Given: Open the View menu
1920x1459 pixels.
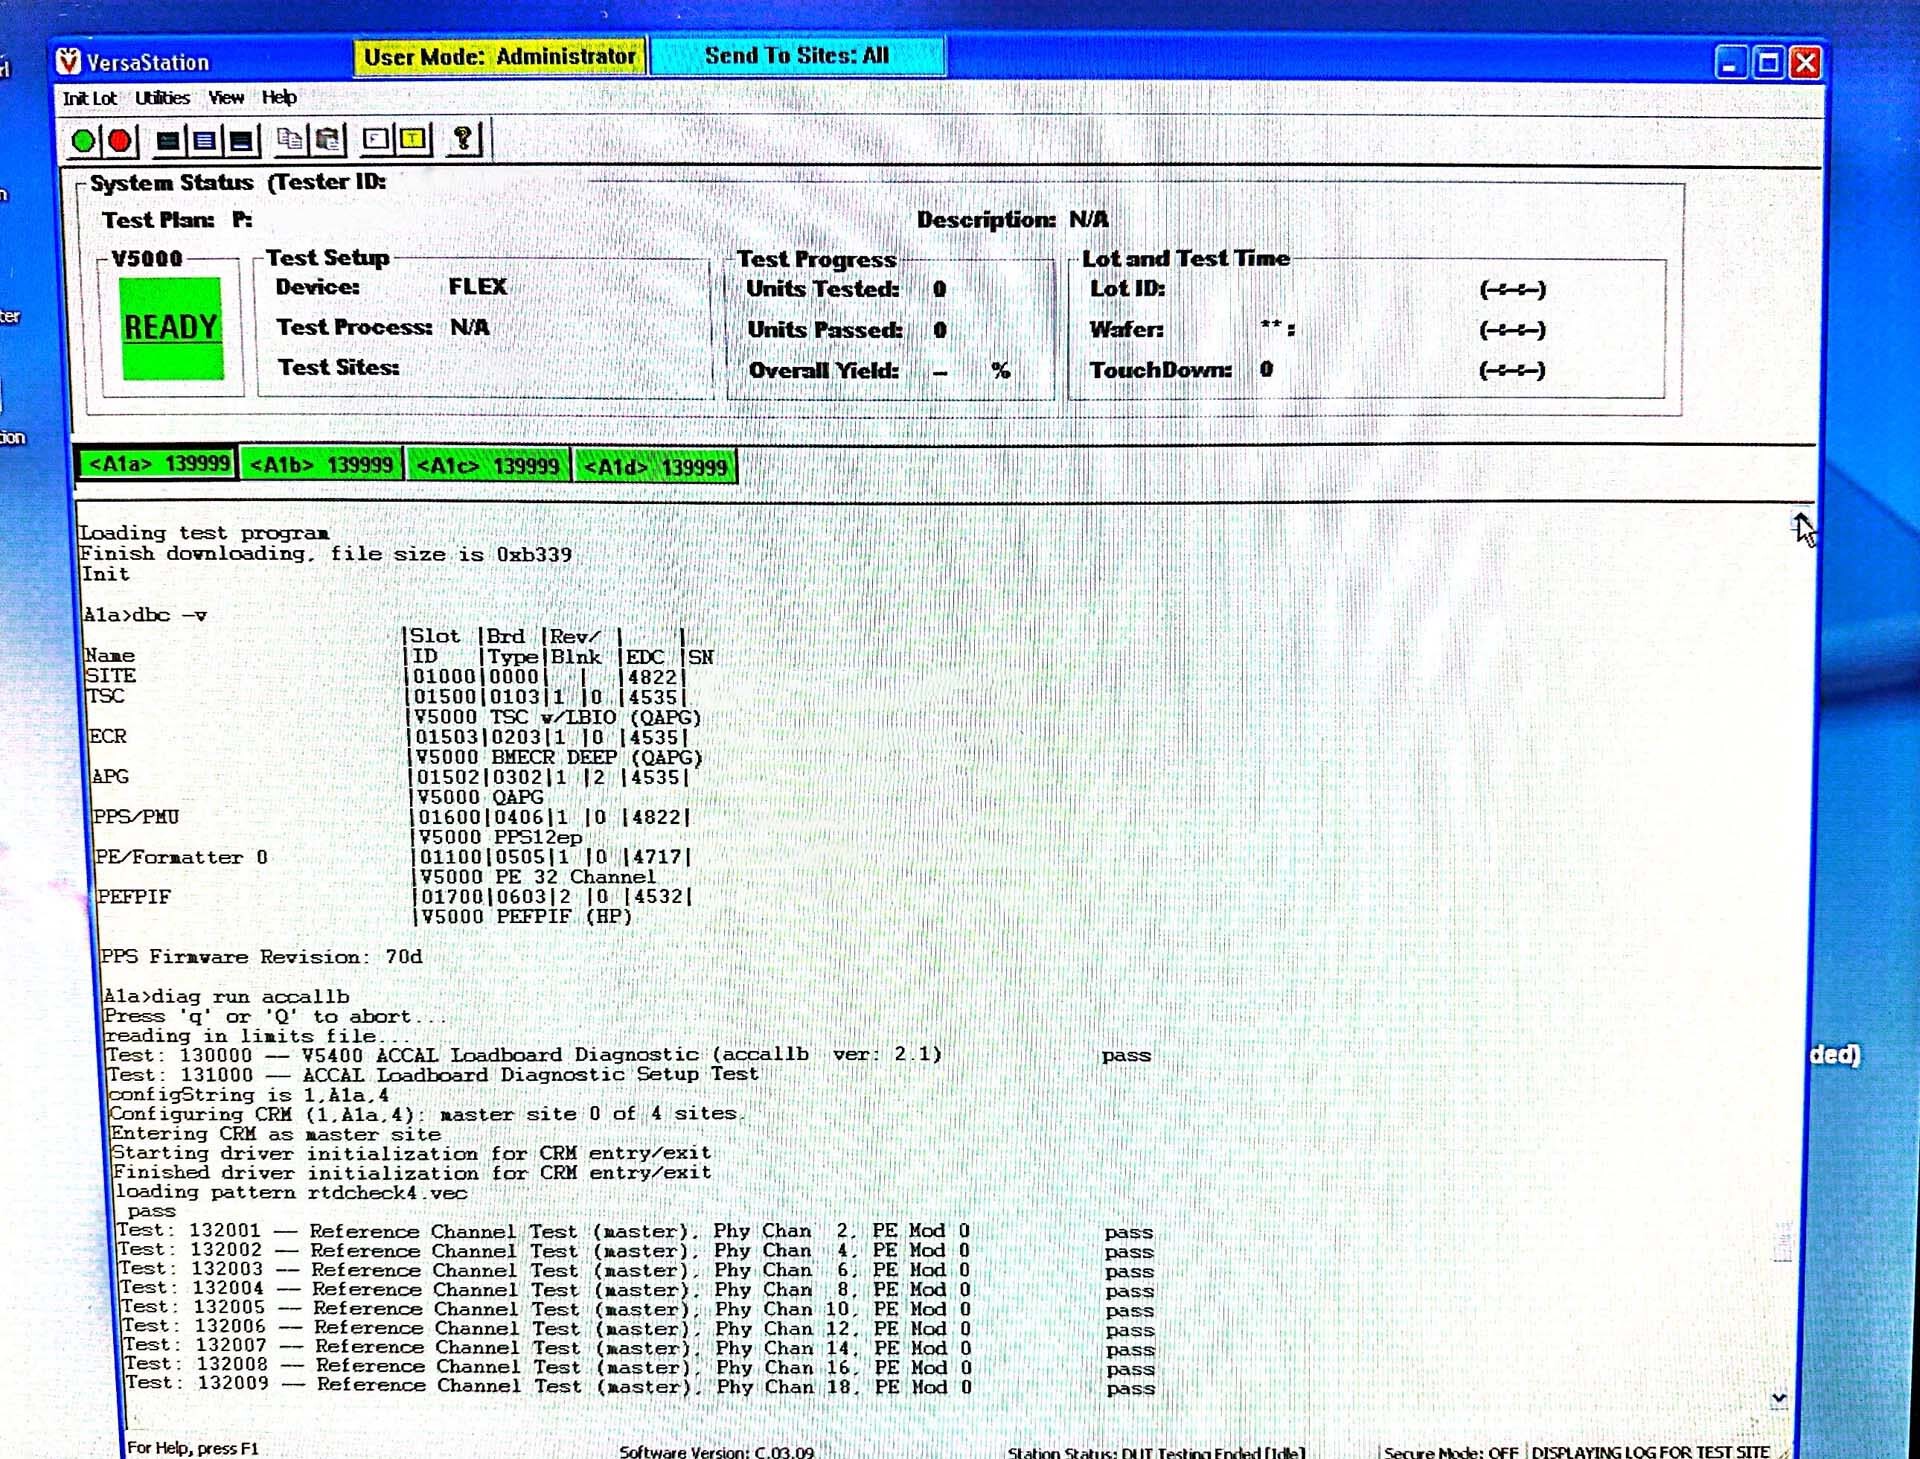Looking at the screenshot, I should point(226,97).
